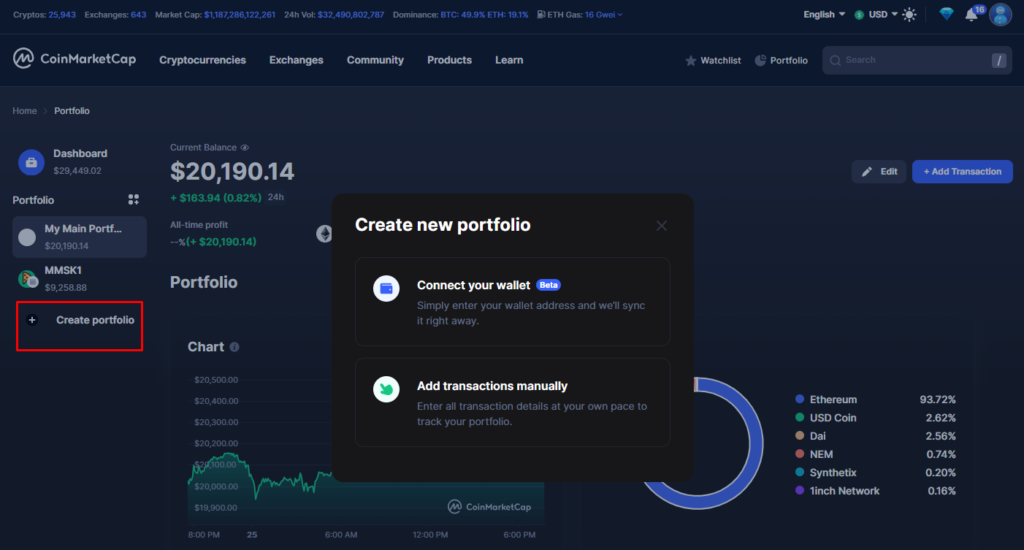1024x550 pixels.
Task: Click the Edit button
Action: point(879,172)
